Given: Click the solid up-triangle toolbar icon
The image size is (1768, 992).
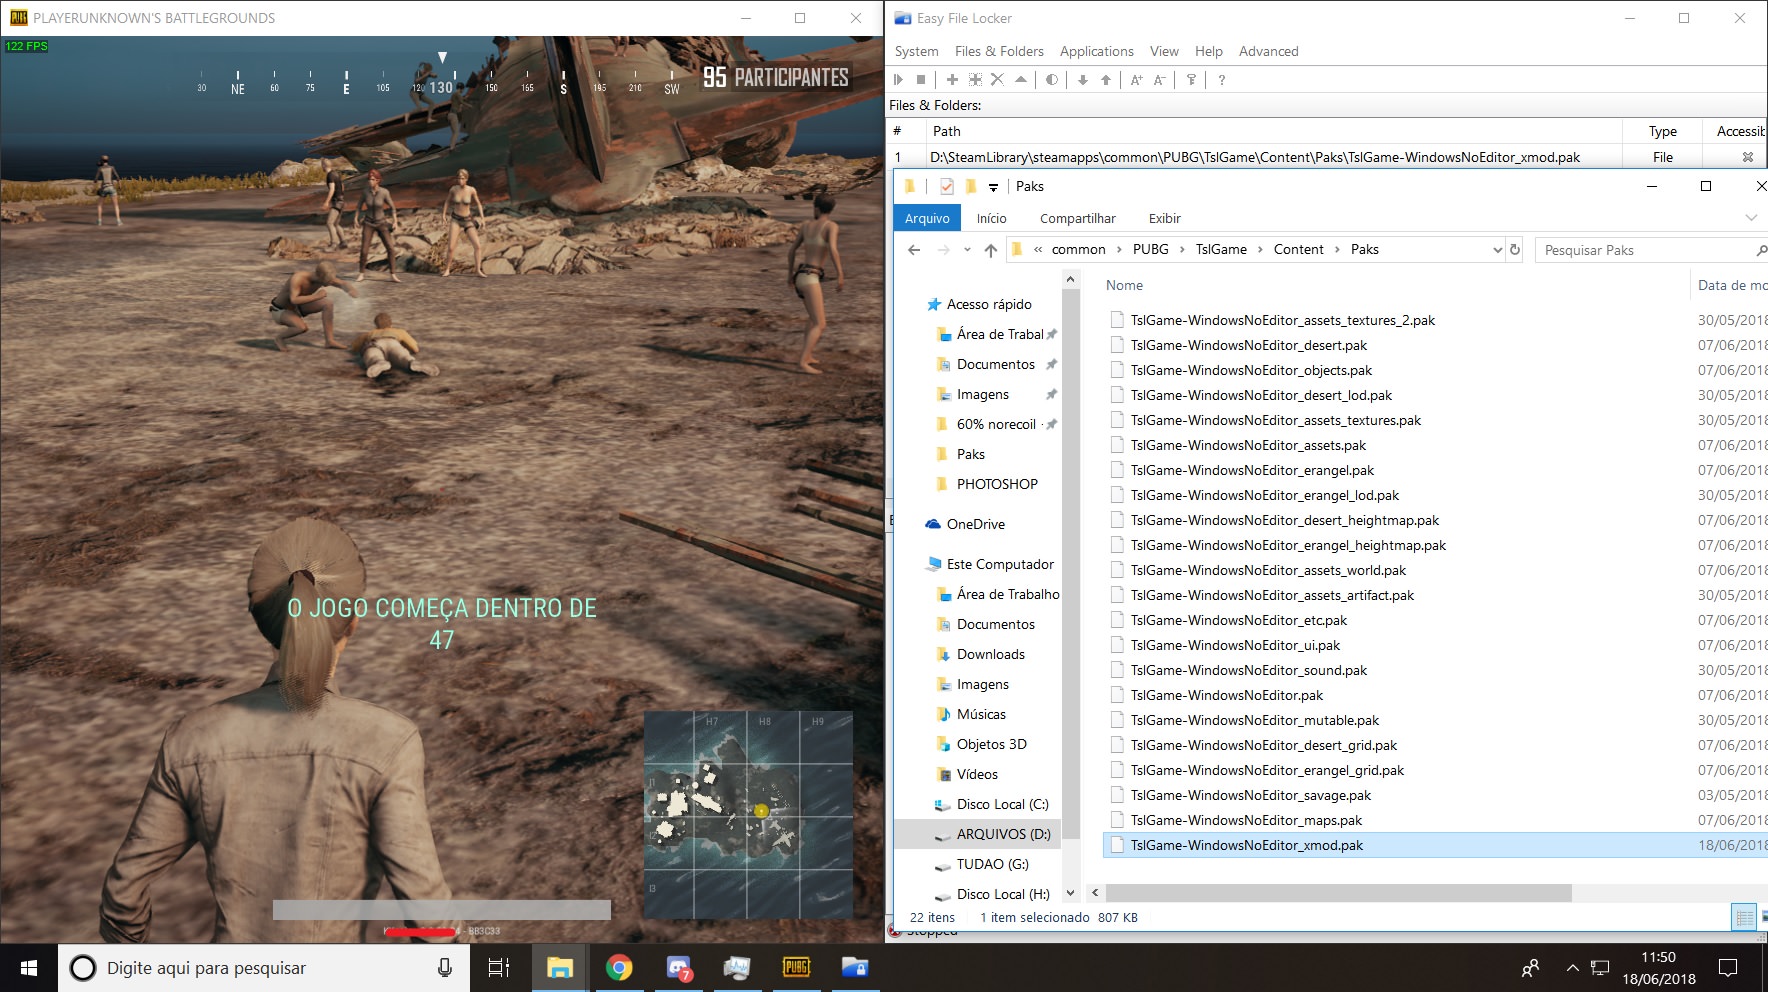Looking at the screenshot, I should (x=1020, y=79).
